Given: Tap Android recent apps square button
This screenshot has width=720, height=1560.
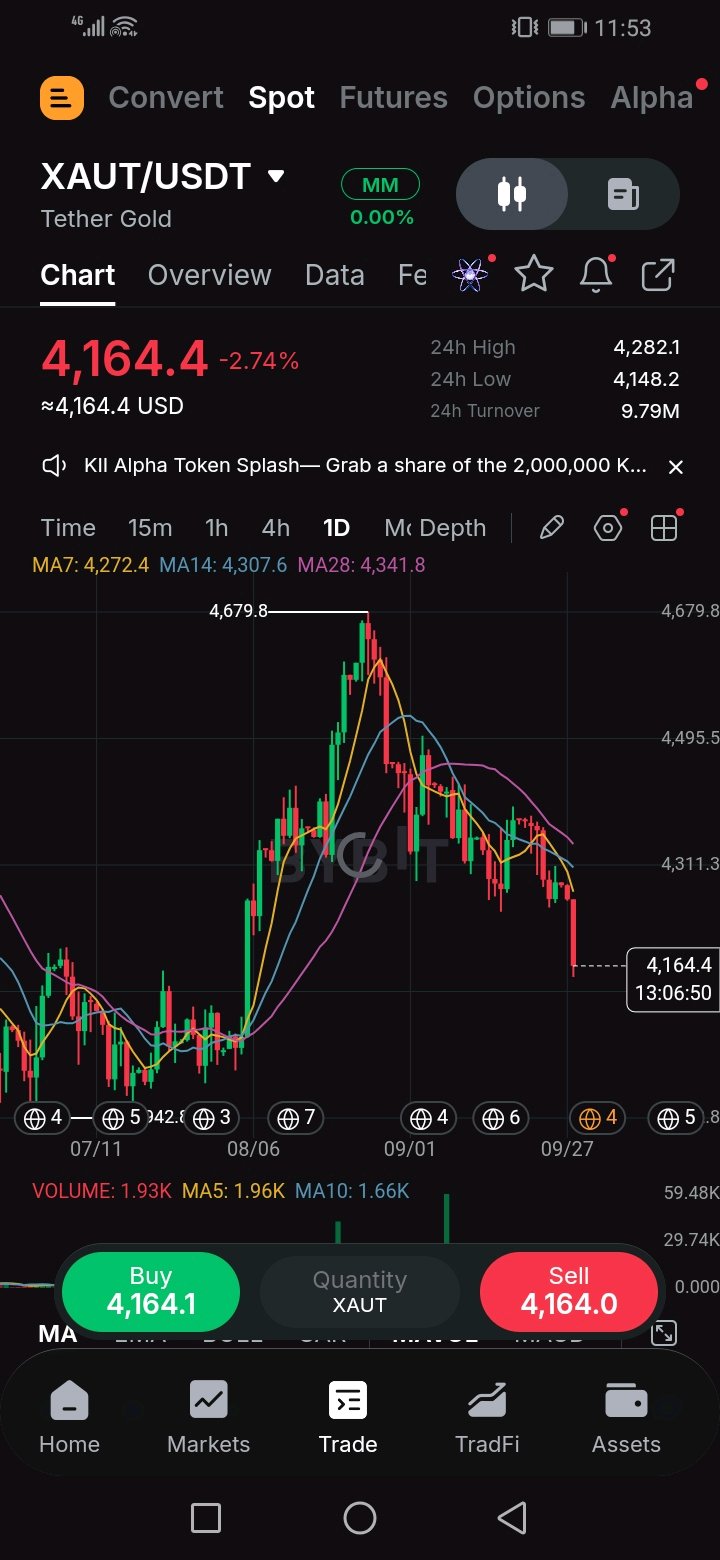Looking at the screenshot, I should pyautogui.click(x=206, y=1518).
